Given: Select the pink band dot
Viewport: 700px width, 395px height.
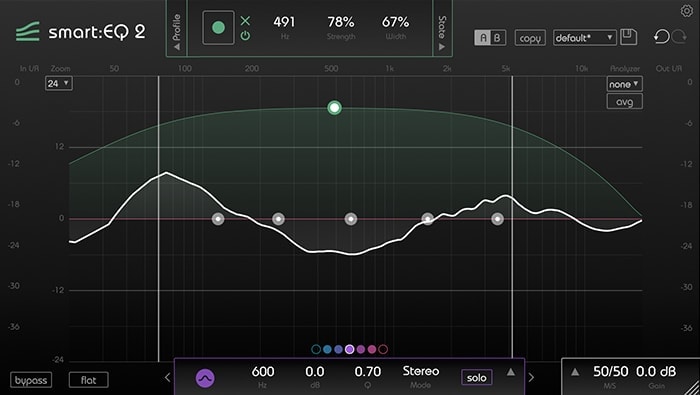Looking at the screenshot, I should click(x=372, y=349).
